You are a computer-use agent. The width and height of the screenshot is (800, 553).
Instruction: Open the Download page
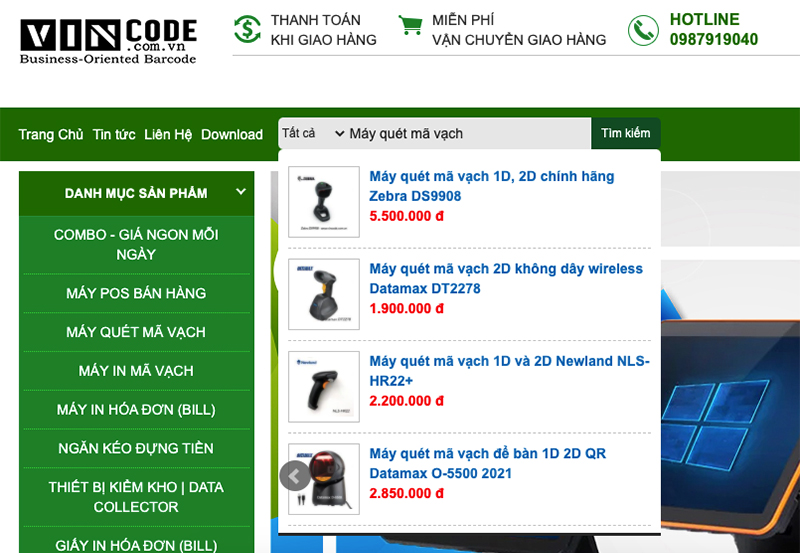click(232, 135)
